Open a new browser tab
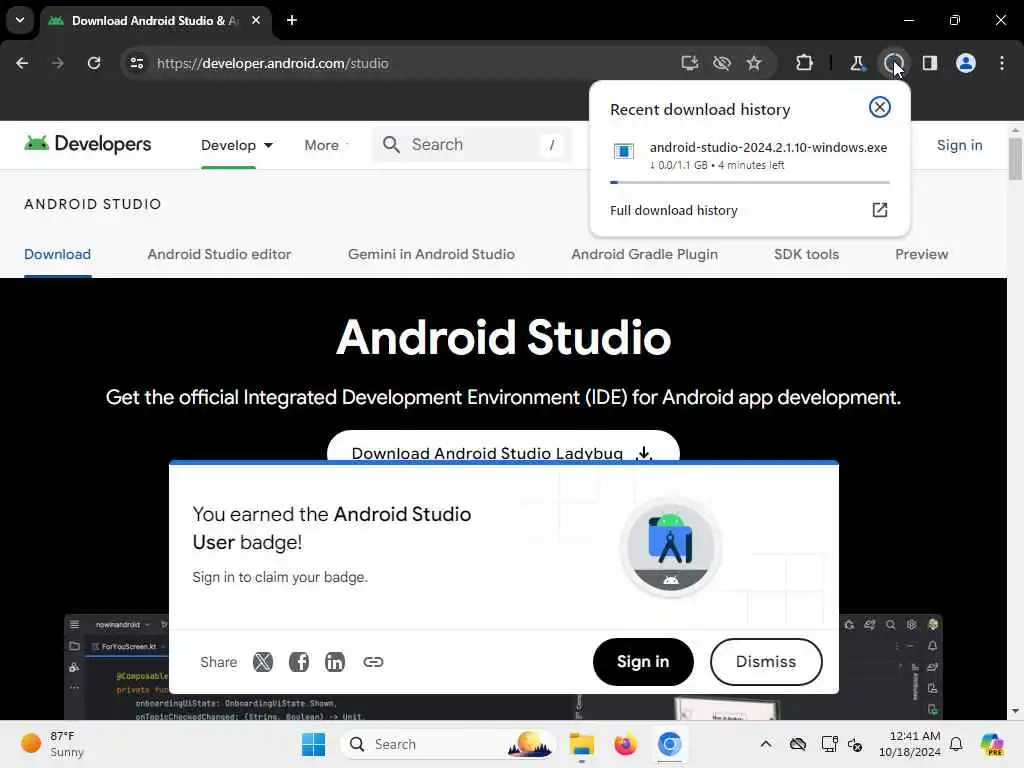 click(x=292, y=20)
